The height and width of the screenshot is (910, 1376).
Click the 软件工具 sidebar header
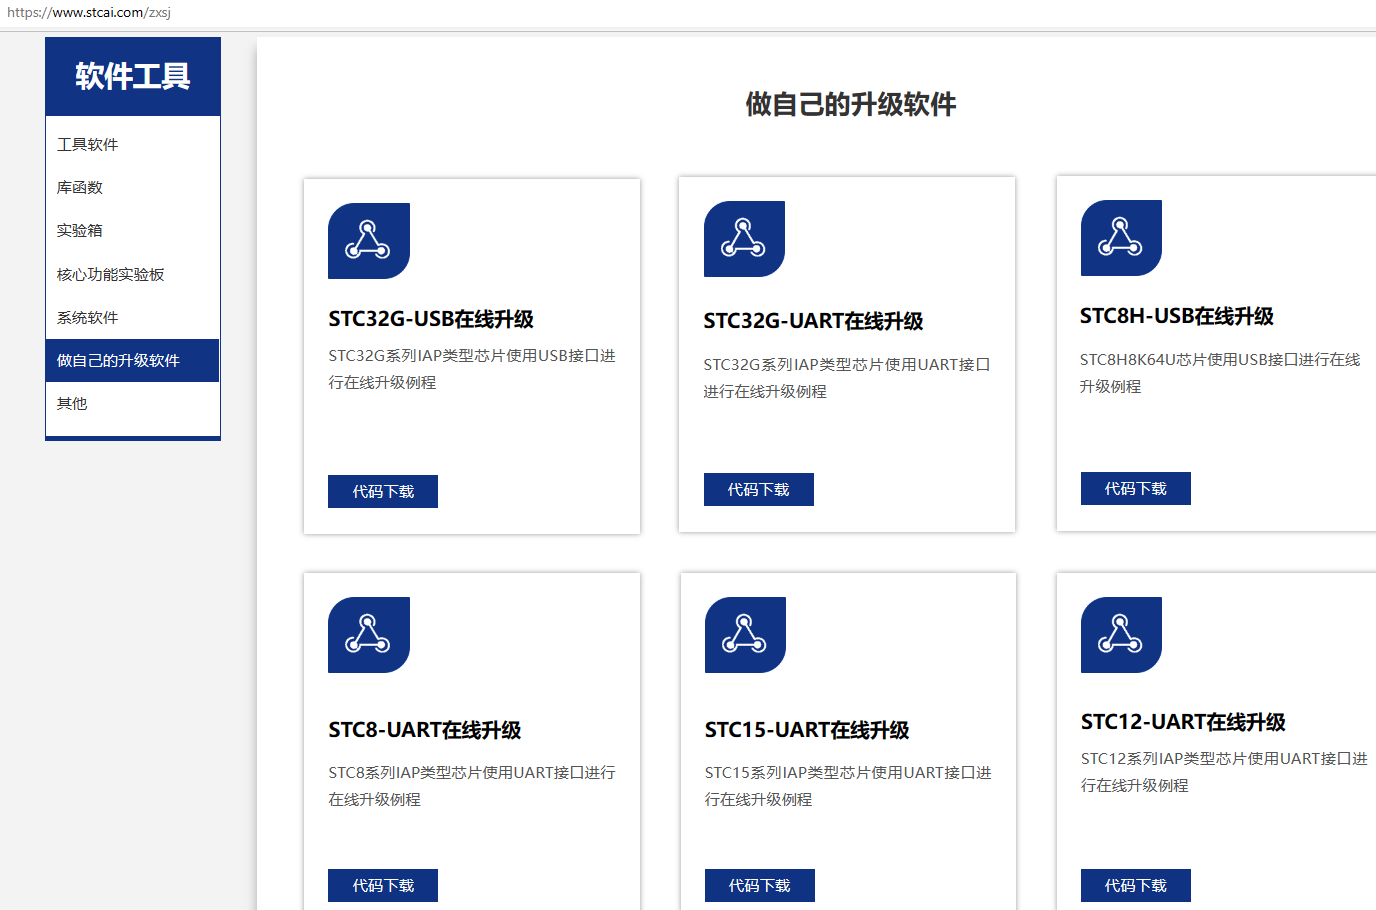coord(133,76)
